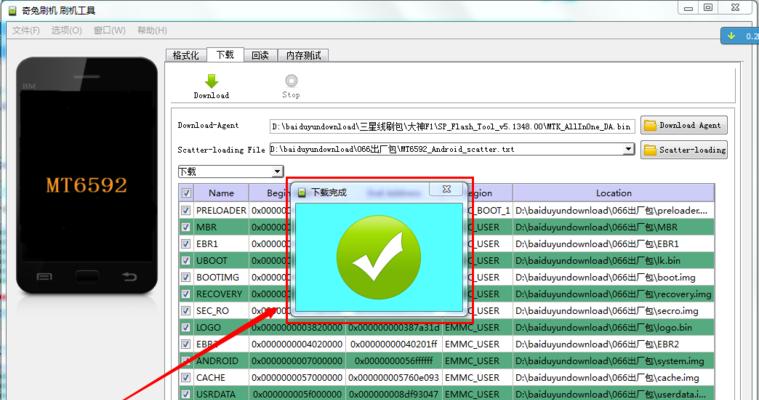759x400 pixels.
Task: Uncheck the MBR checkbox
Action: [x=186, y=227]
